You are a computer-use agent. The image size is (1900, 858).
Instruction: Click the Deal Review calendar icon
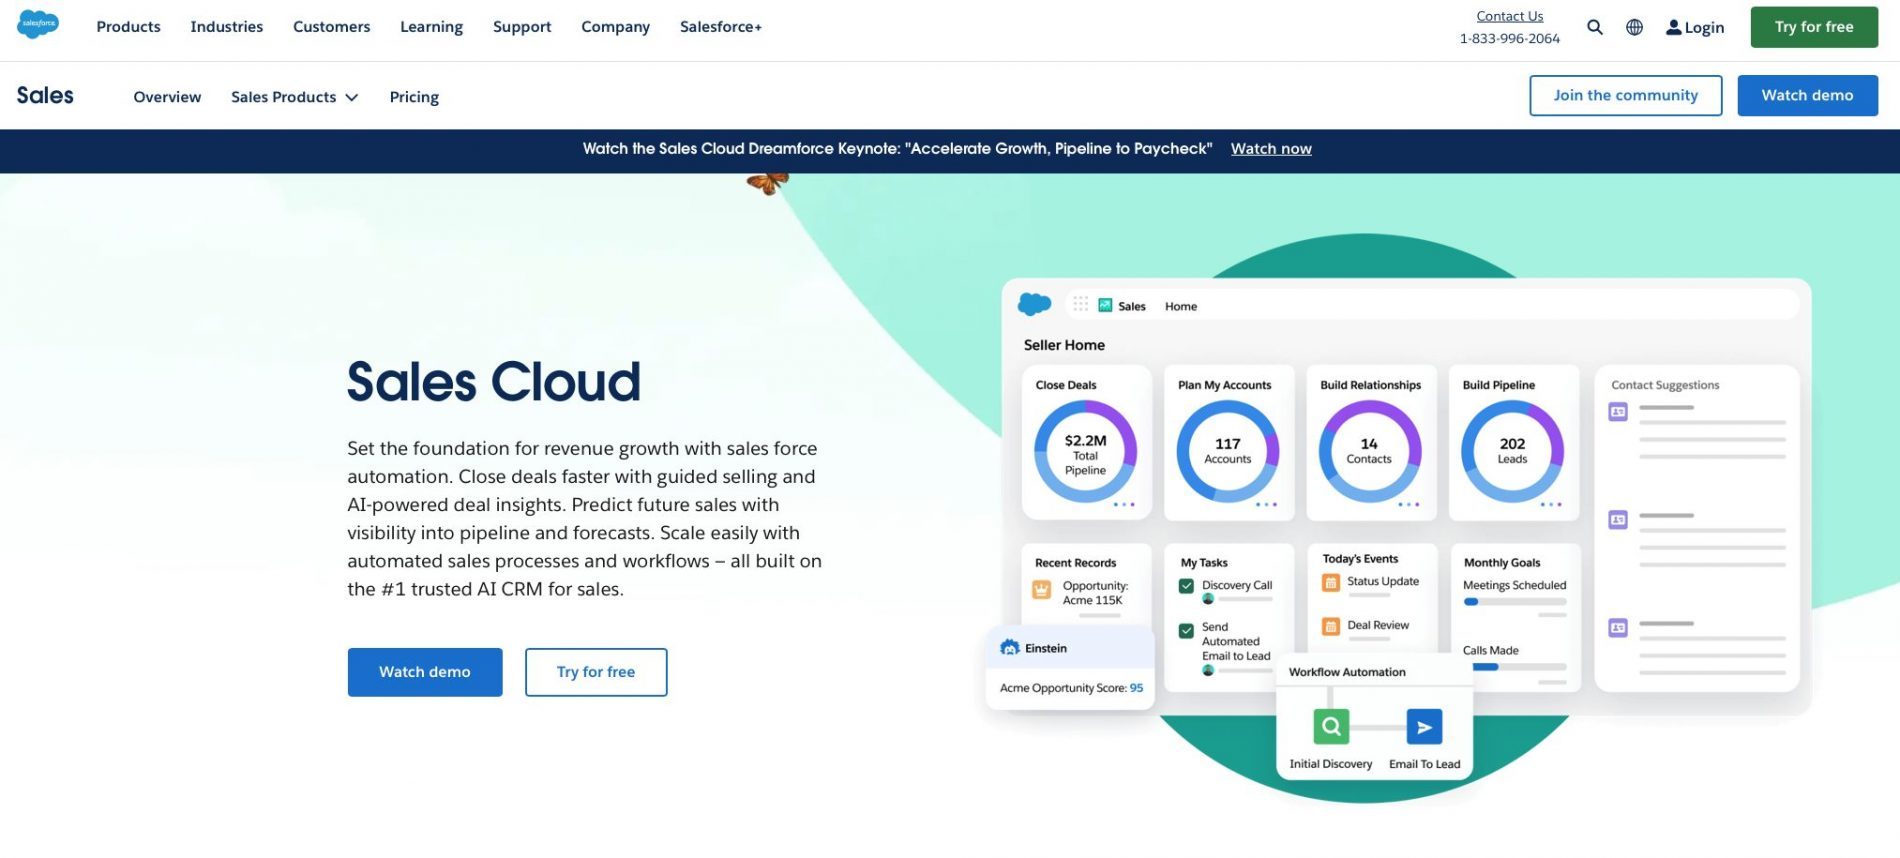[1331, 626]
